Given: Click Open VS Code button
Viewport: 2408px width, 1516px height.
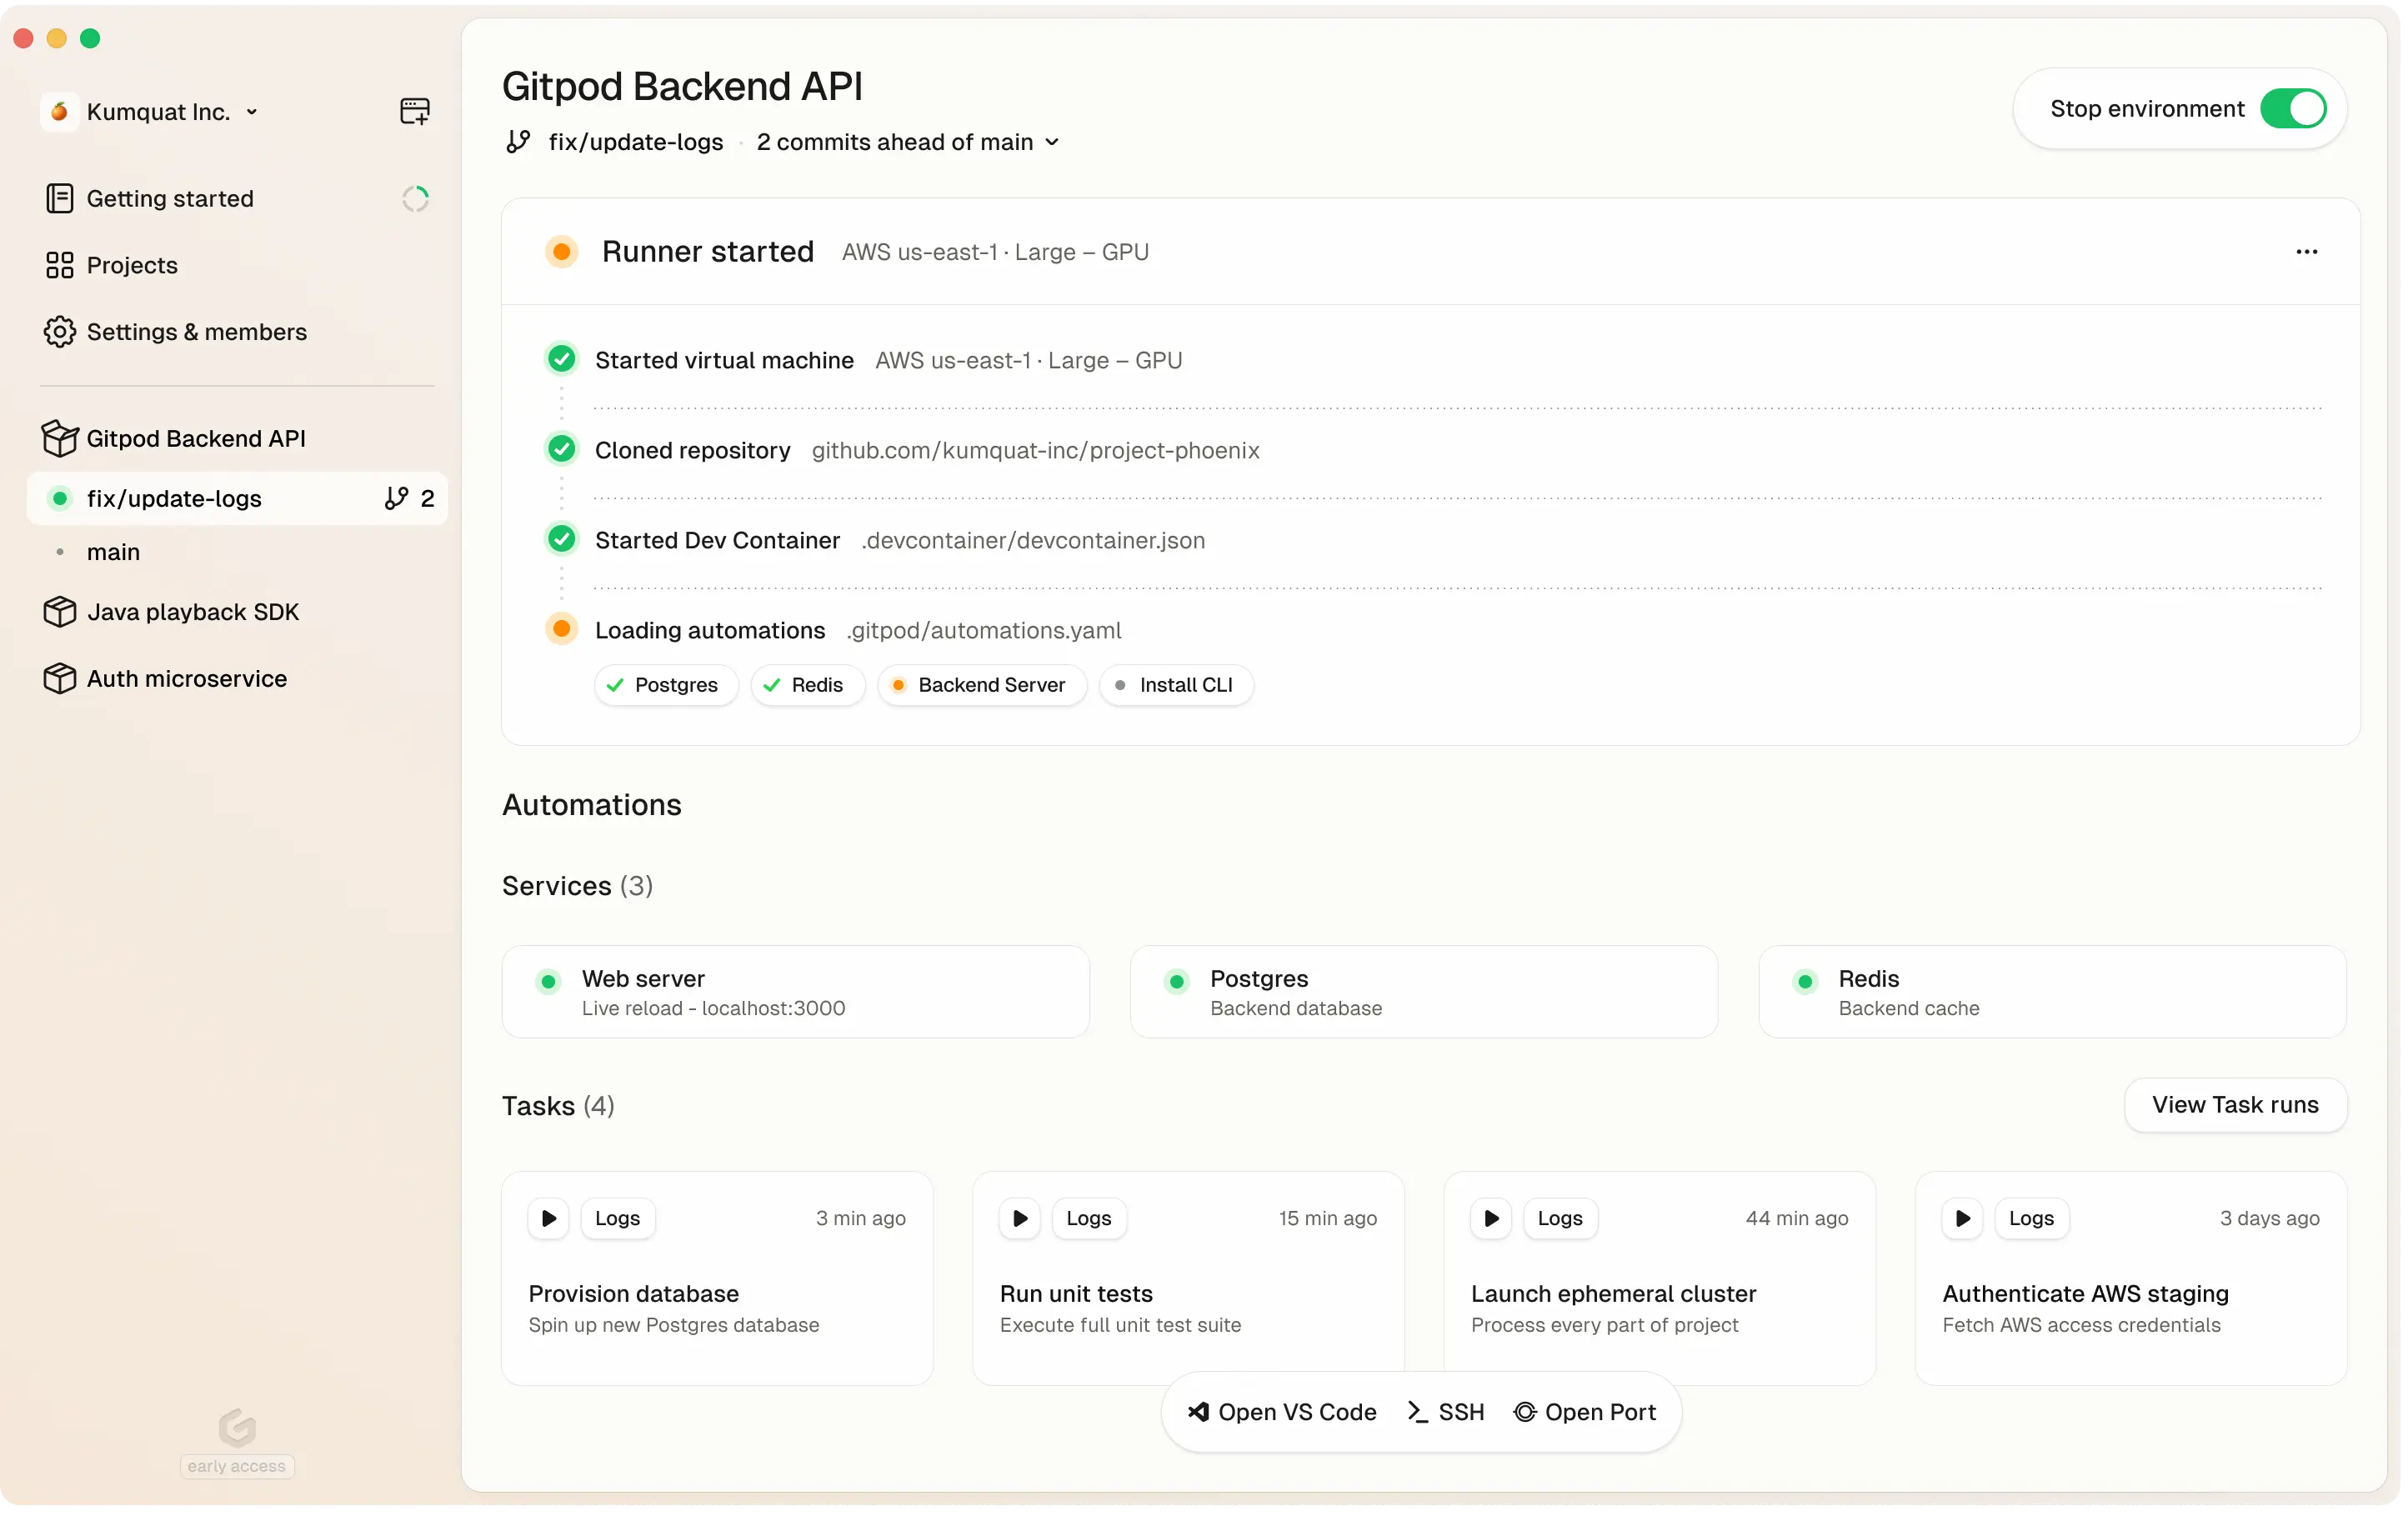Looking at the screenshot, I should [1281, 1412].
